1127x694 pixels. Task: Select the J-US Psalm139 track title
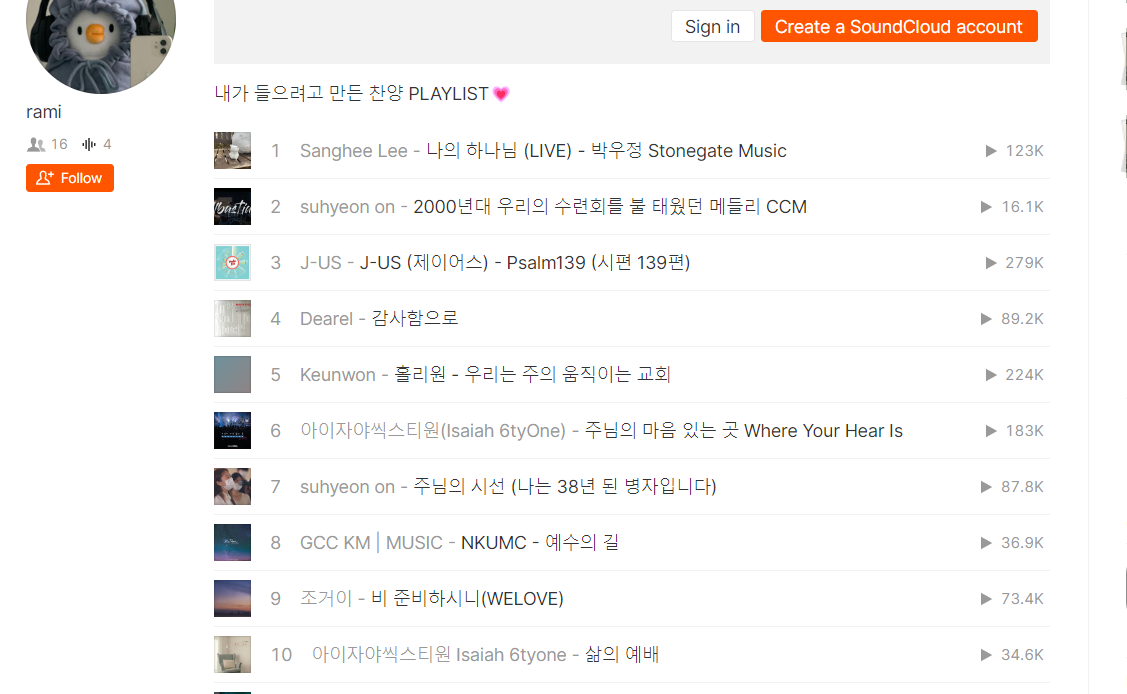pos(525,263)
